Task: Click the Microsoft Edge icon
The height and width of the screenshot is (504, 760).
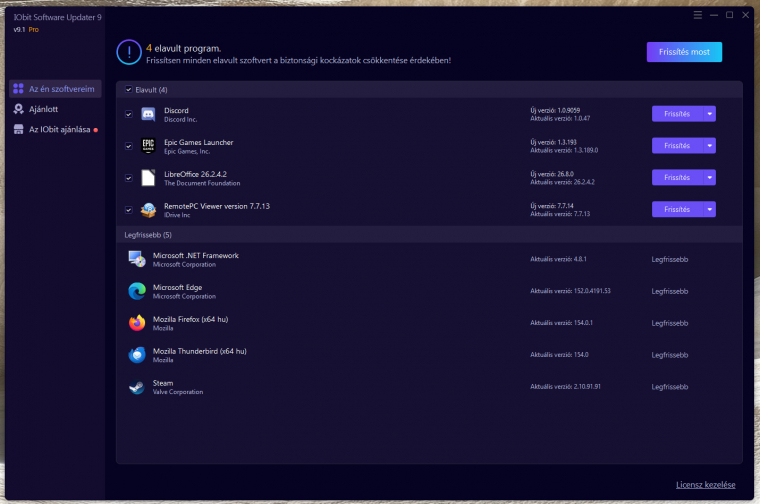Action: [x=137, y=291]
